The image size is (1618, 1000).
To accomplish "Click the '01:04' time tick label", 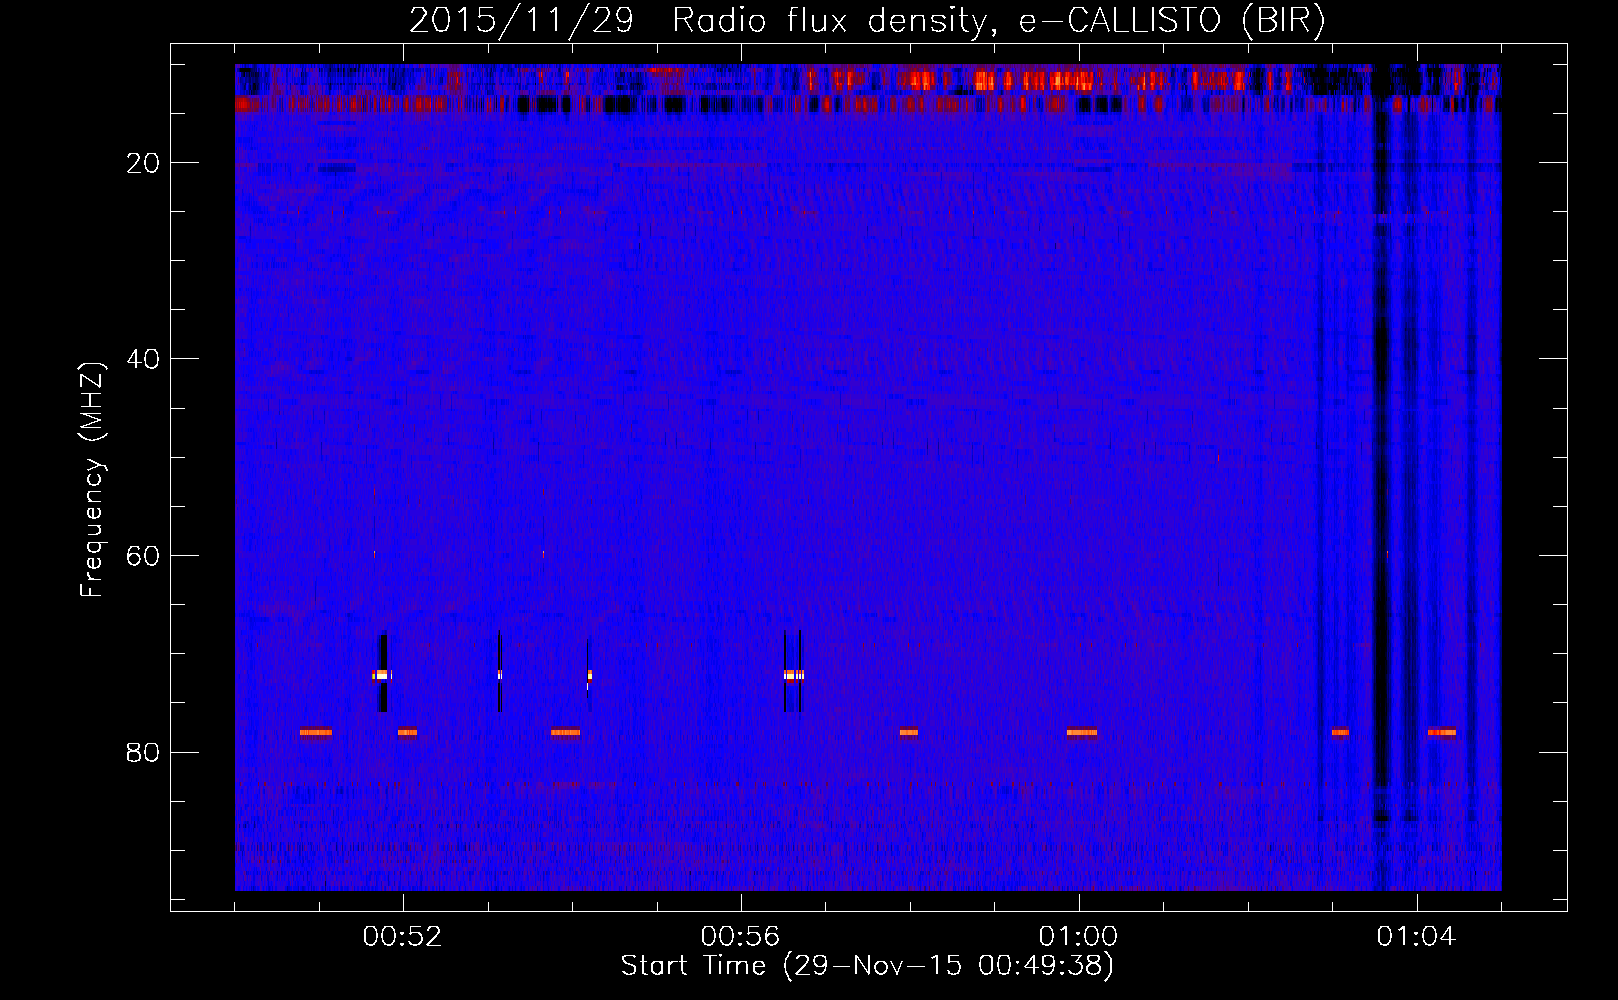I will tap(1416, 937).
